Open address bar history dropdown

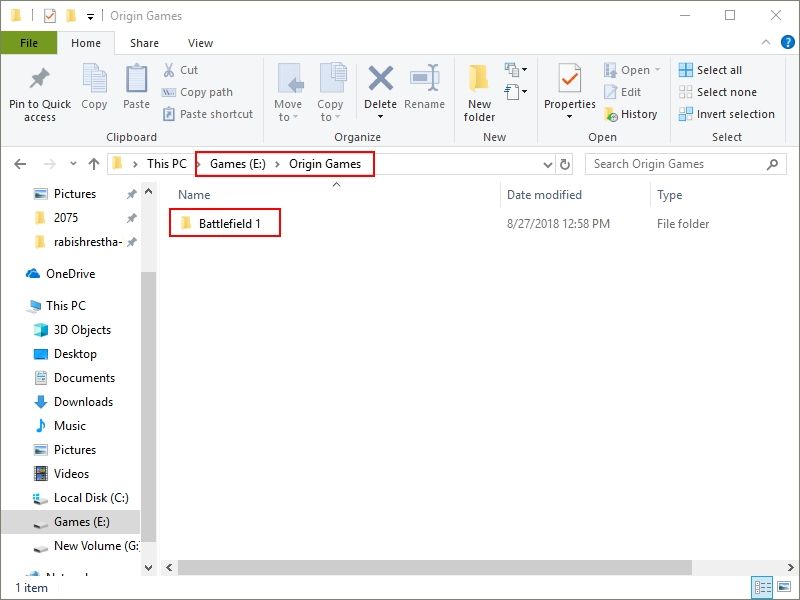tap(547, 164)
